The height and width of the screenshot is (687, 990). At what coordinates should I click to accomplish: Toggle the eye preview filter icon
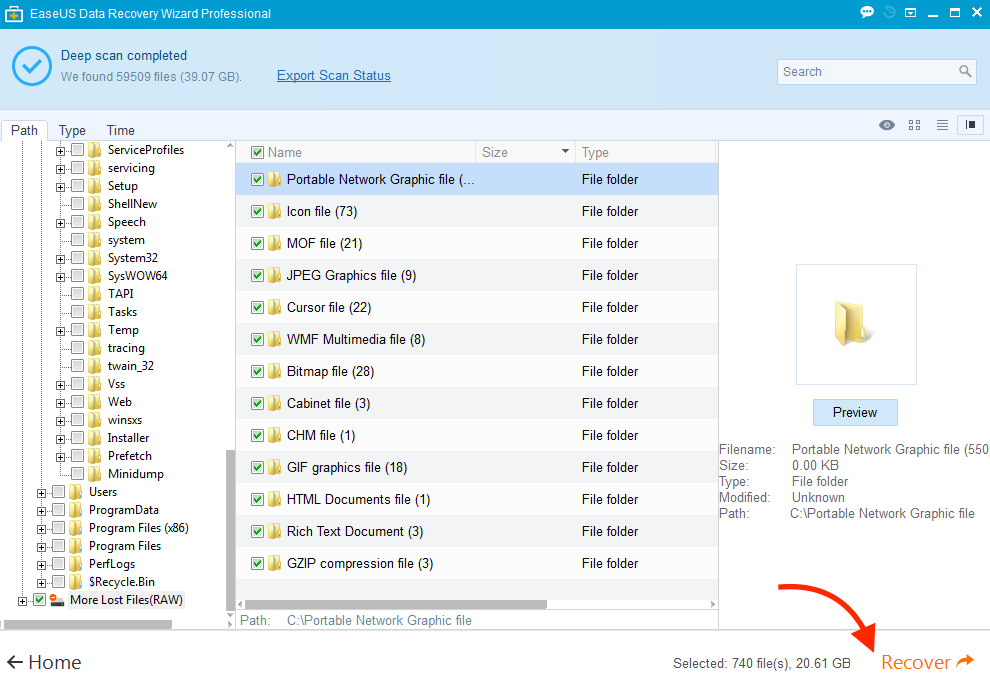(x=886, y=125)
